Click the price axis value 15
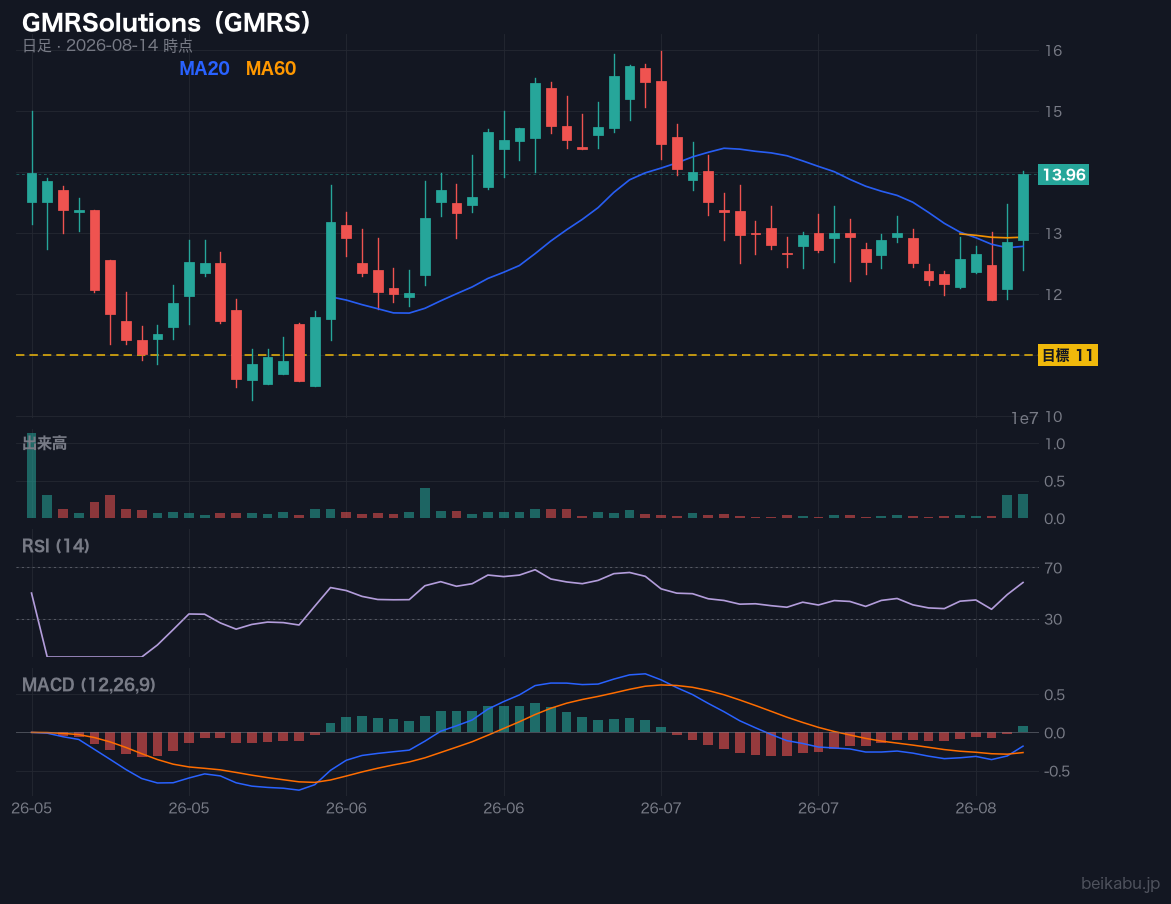The height and width of the screenshot is (904, 1171). tap(1053, 112)
